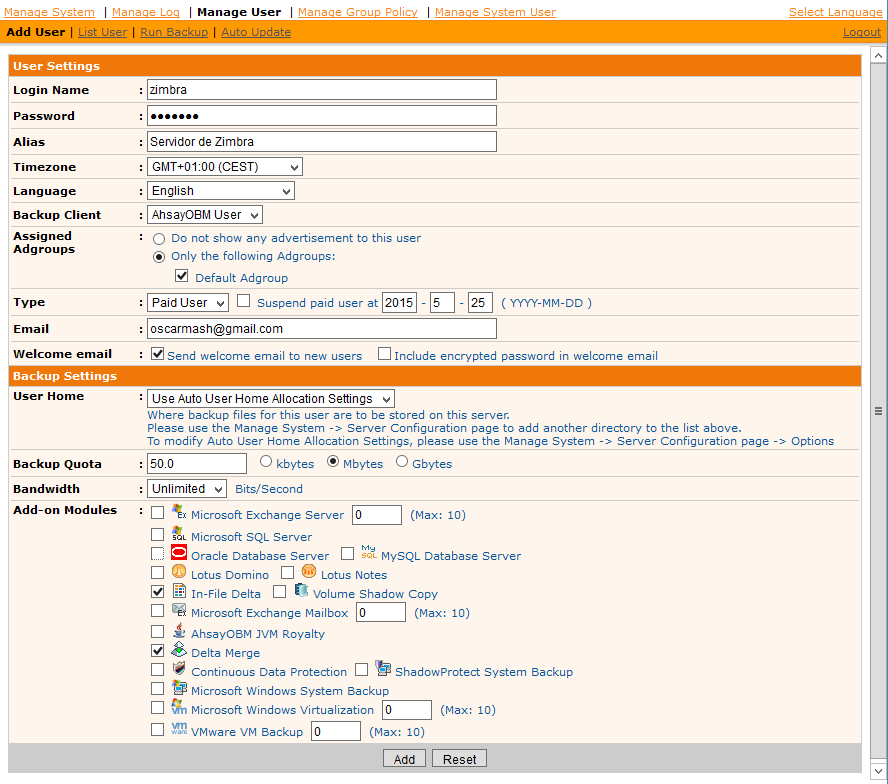This screenshot has width=888, height=784.
Task: Uncheck the Delta Merge checkbox
Action: 157,650
